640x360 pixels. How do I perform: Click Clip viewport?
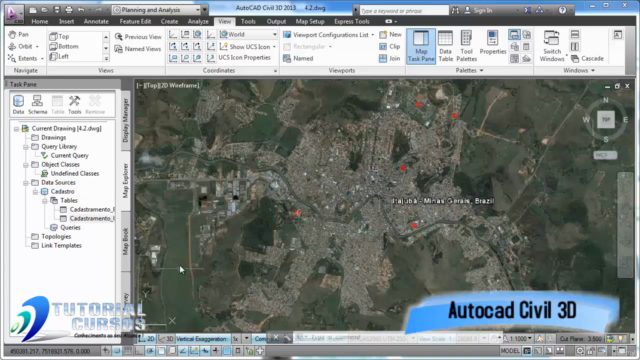pyautogui.click(x=390, y=47)
